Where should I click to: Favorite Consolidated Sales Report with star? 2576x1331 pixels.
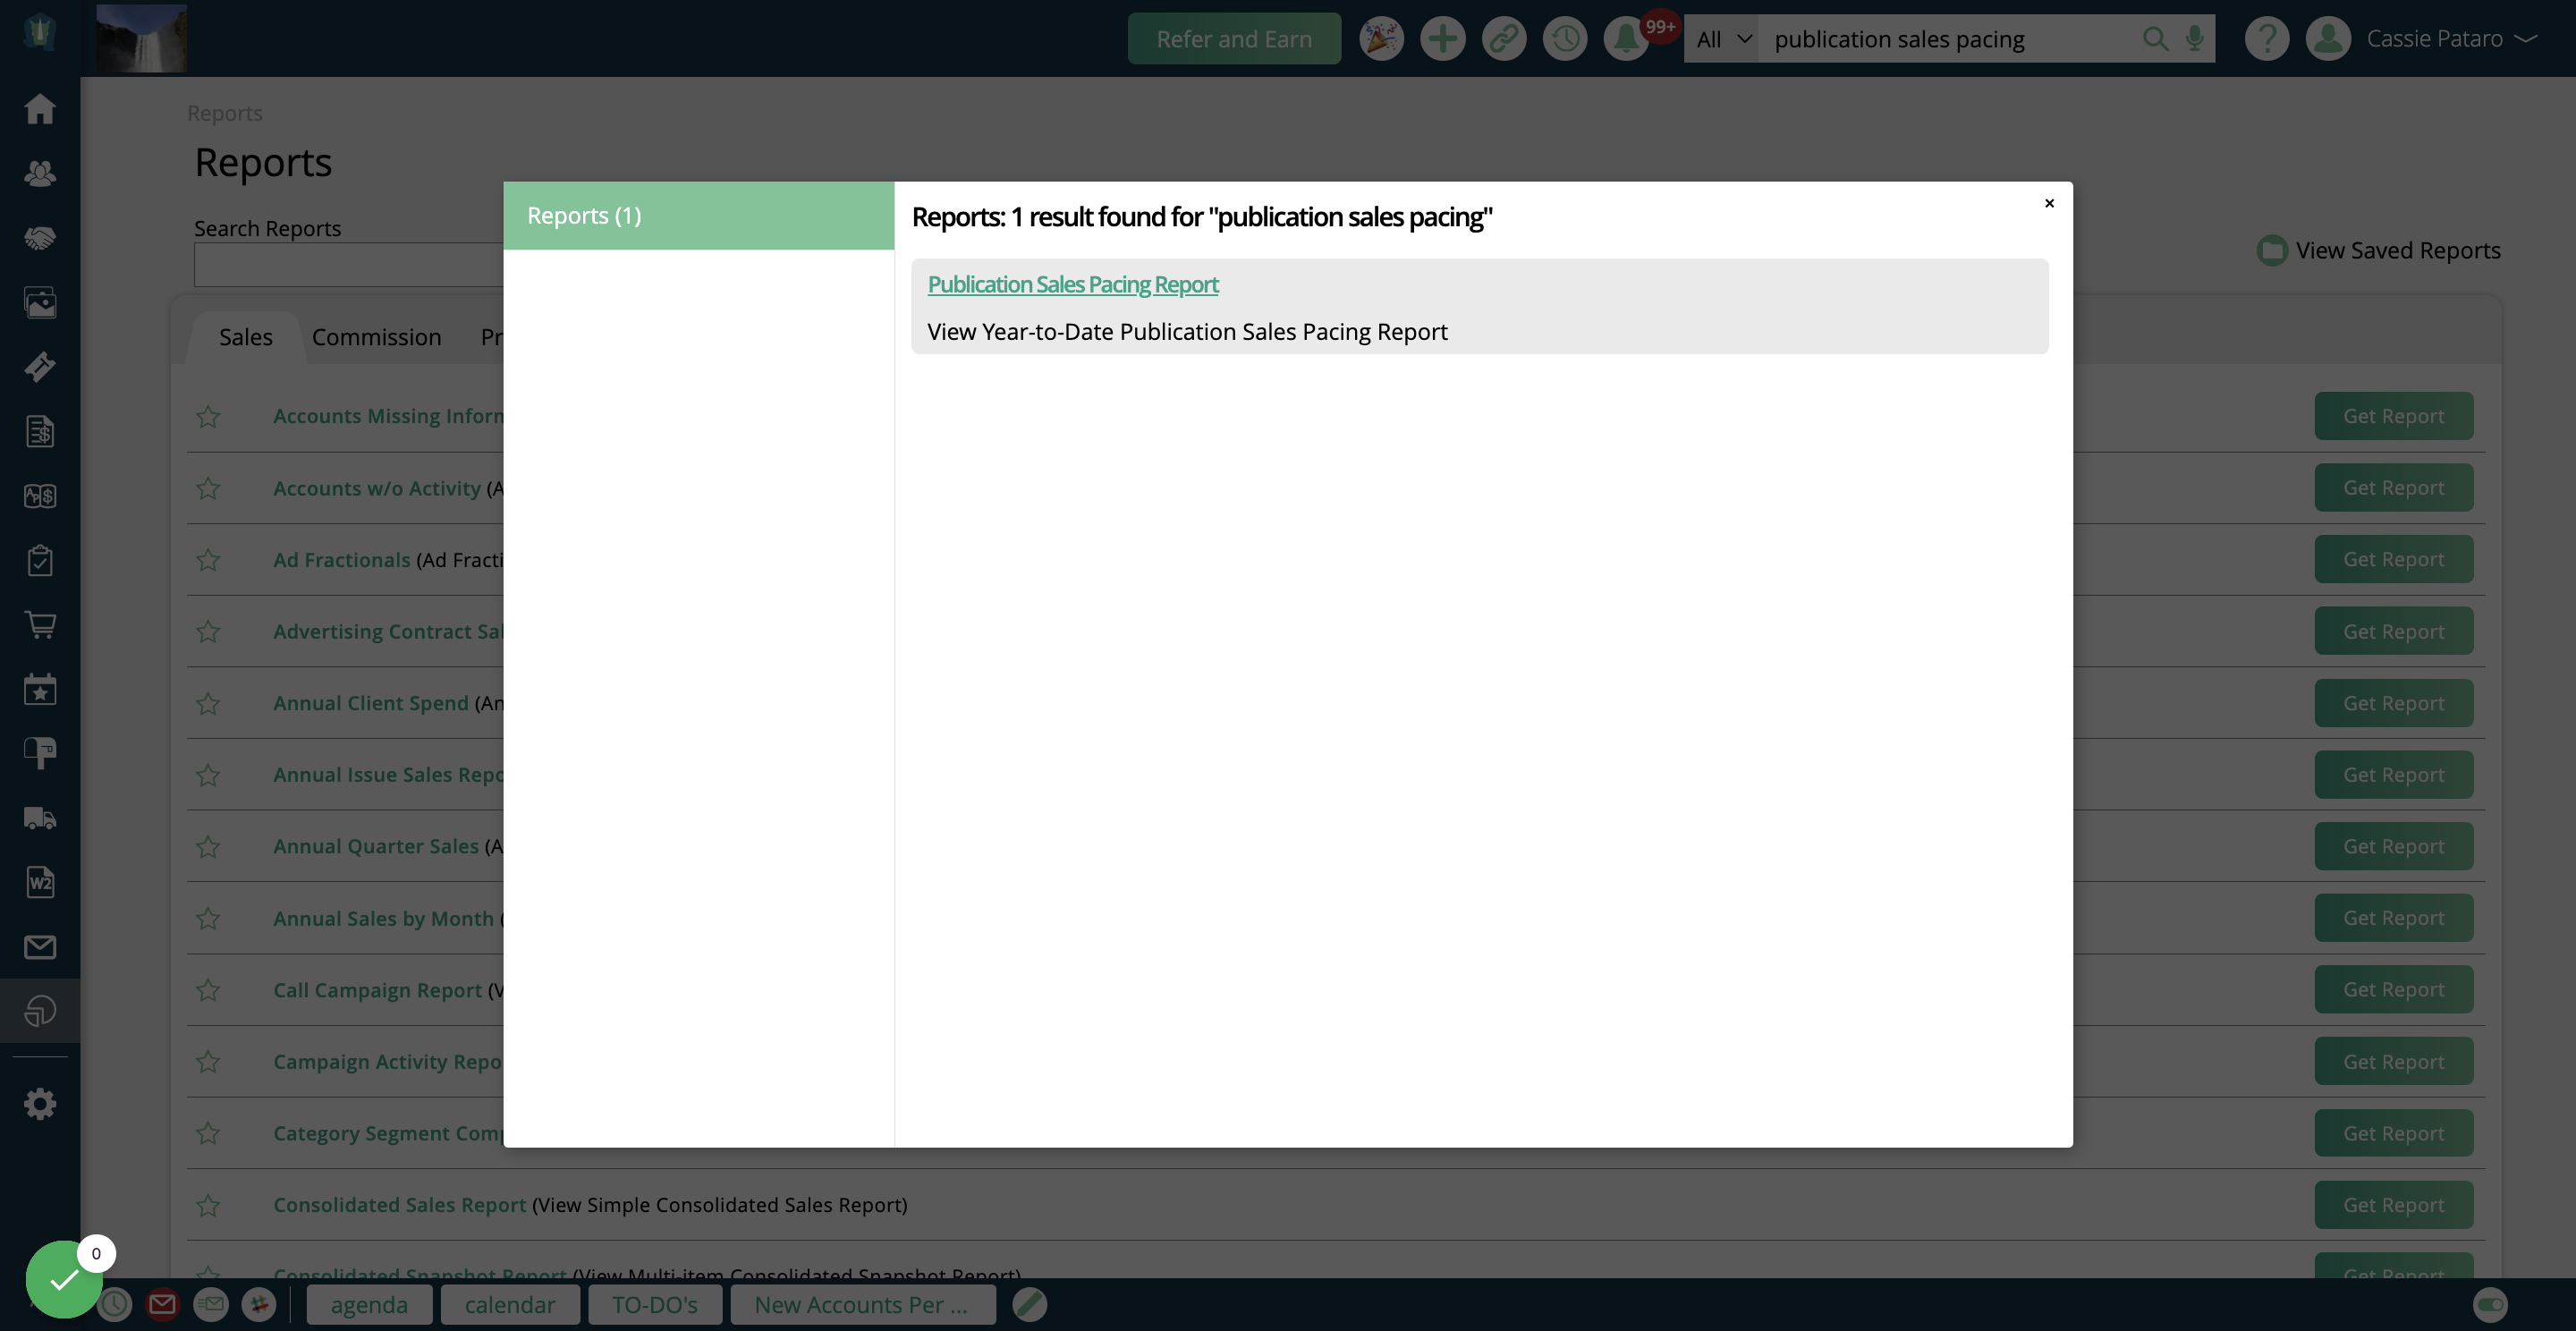(x=208, y=1205)
